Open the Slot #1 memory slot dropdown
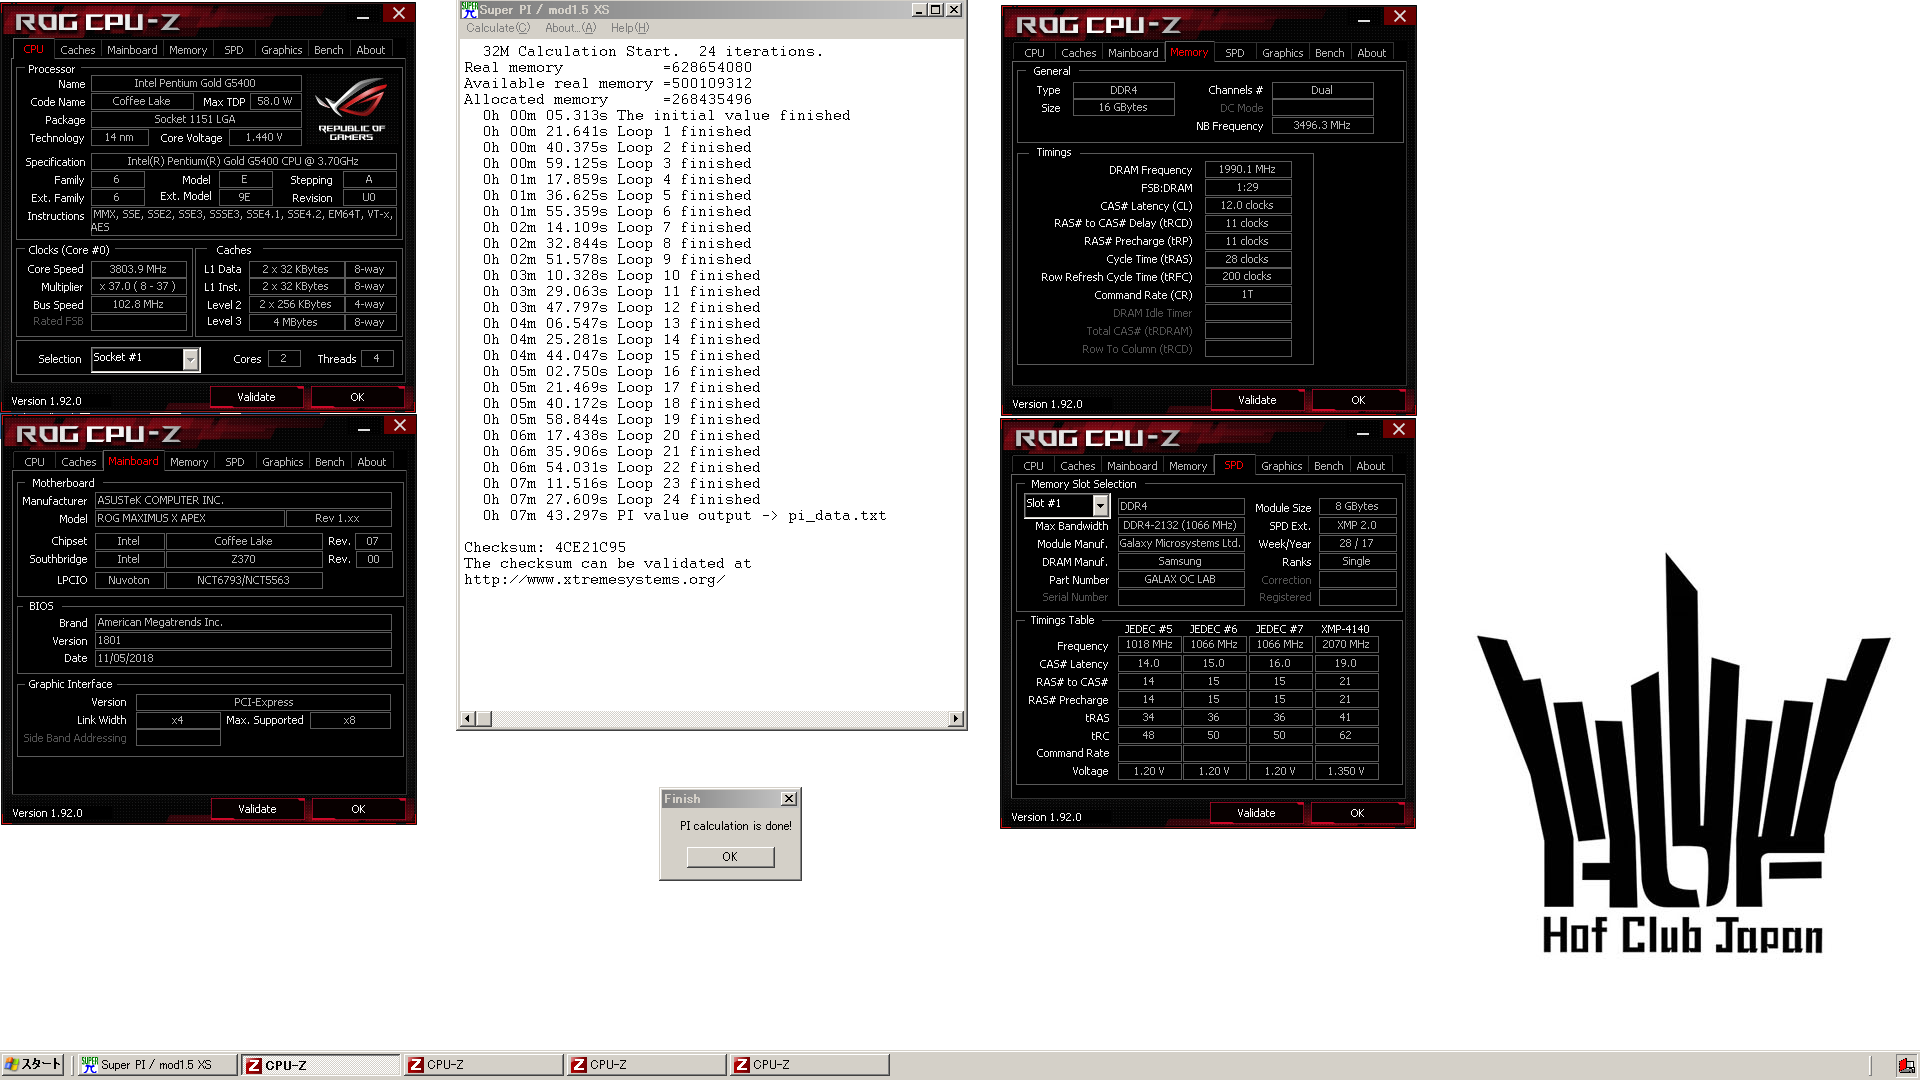 pos(1100,505)
